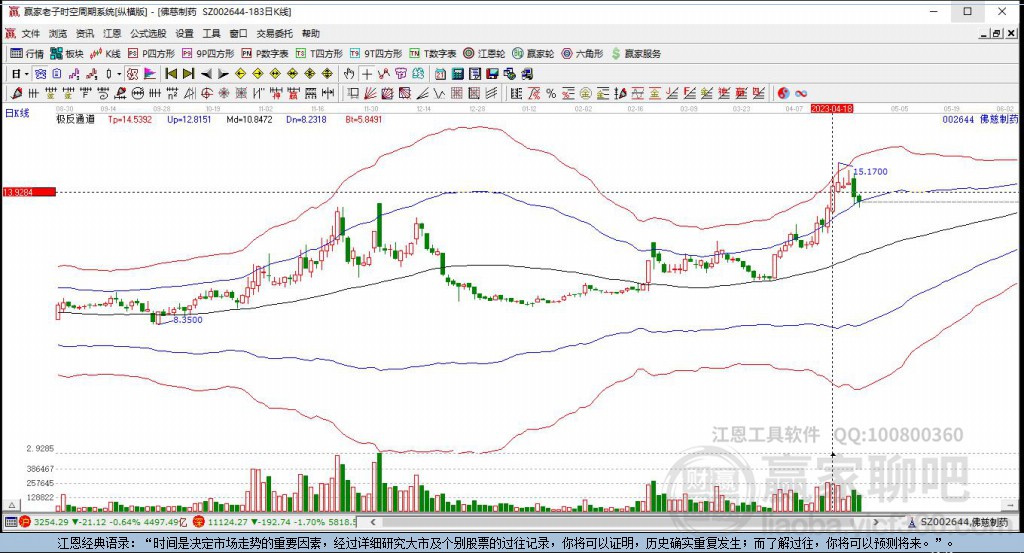Select the rectangle frame drawing tool
Screen dimensions: 1024x553
pyautogui.click(x=353, y=93)
